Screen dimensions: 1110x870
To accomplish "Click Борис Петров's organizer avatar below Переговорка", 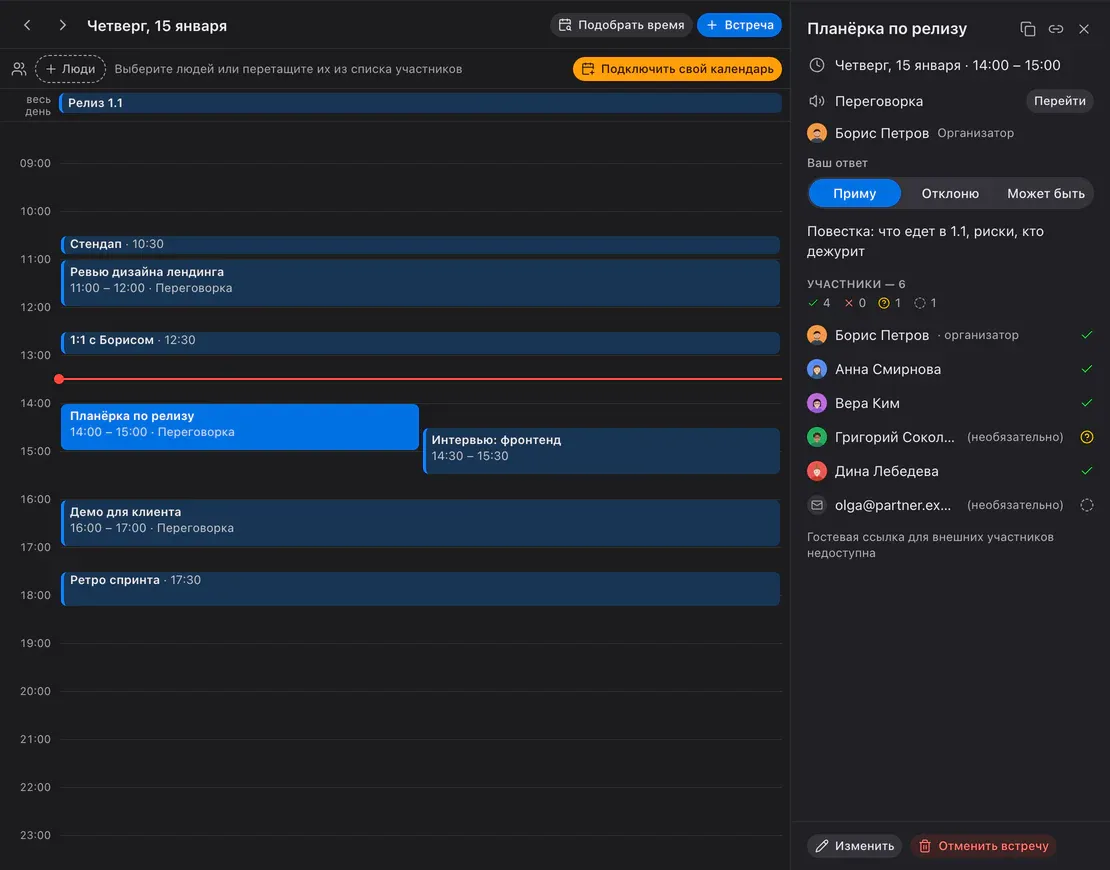I will point(817,133).
